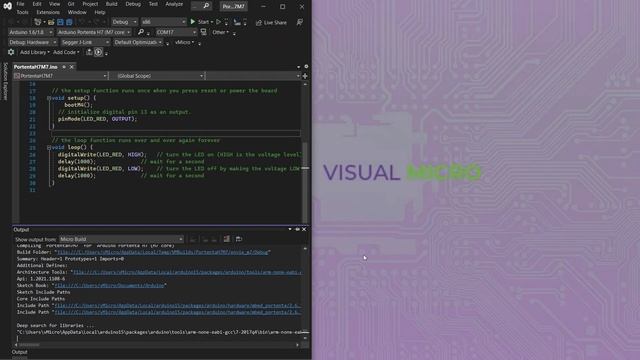The width and height of the screenshot is (640, 360).
Task: Open the Extensions menu
Action: click(x=48, y=13)
